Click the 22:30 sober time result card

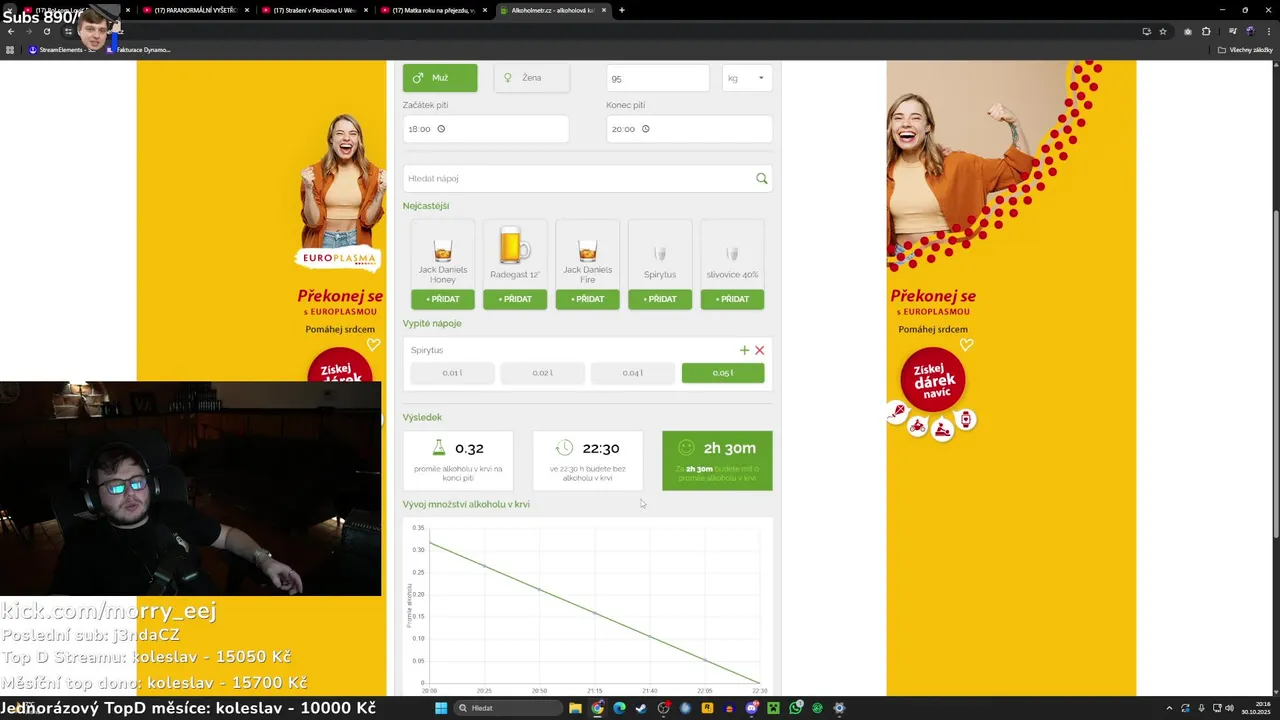(x=588, y=461)
